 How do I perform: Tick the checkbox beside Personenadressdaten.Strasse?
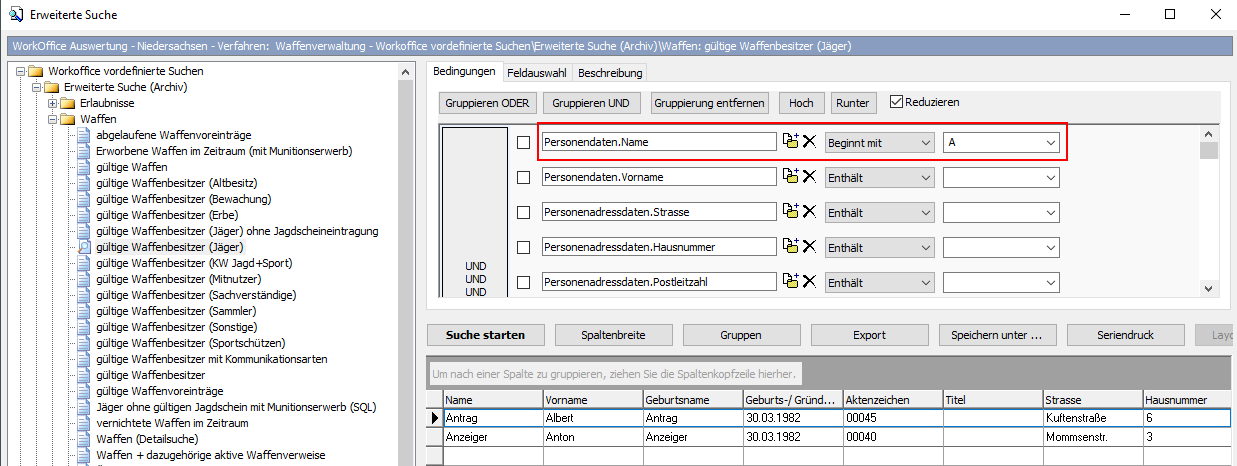pyautogui.click(x=523, y=212)
